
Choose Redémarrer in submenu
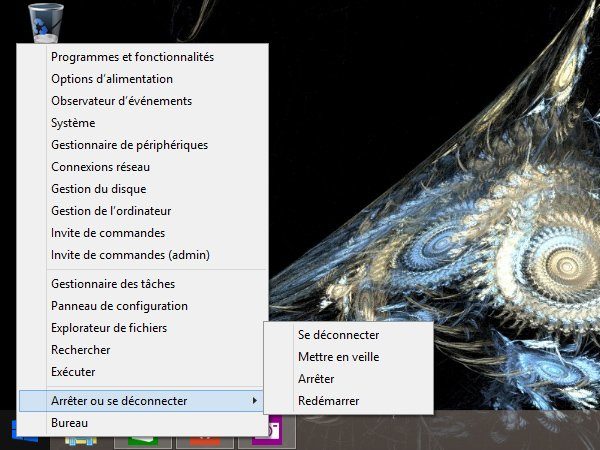pyautogui.click(x=349, y=401)
